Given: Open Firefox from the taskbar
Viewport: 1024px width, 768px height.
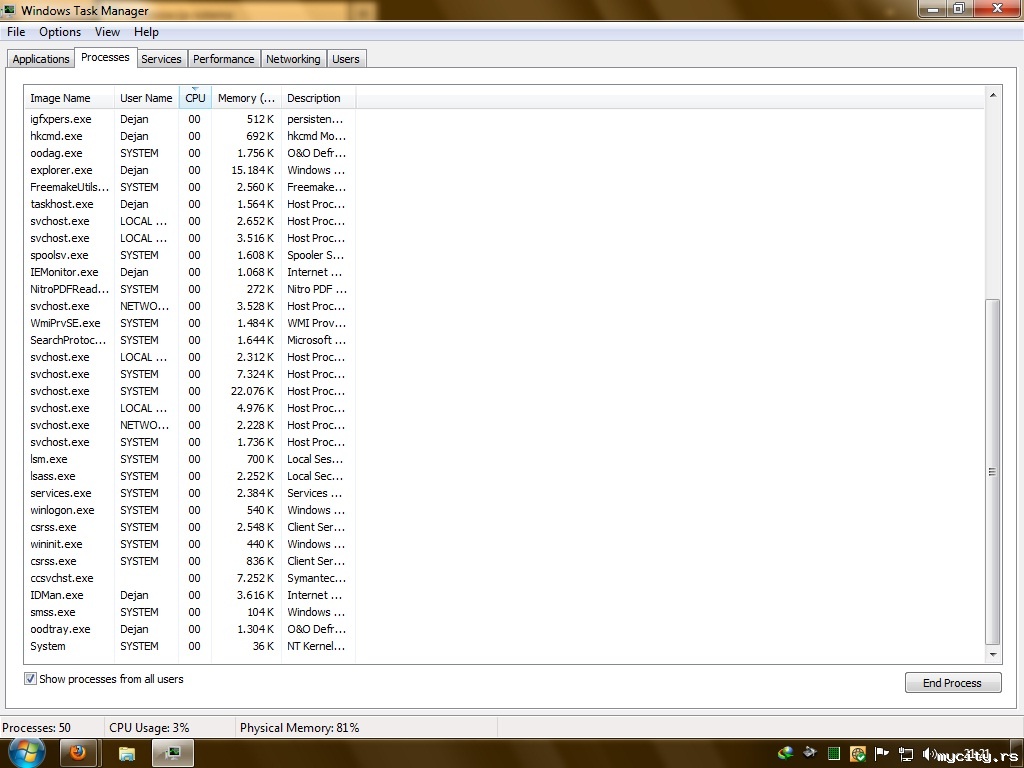Looking at the screenshot, I should click(x=78, y=753).
